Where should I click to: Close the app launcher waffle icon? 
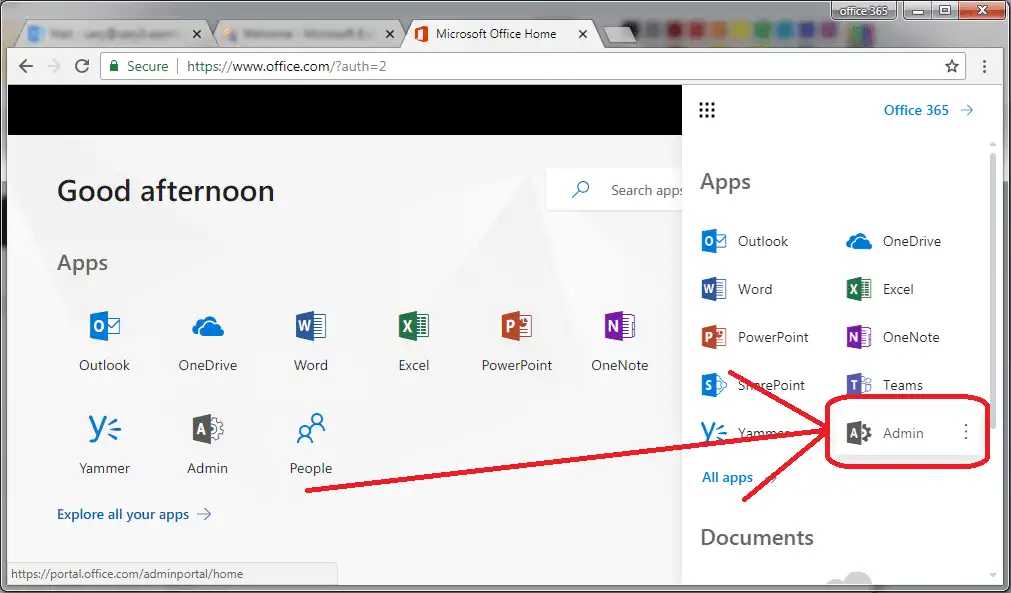pos(707,110)
